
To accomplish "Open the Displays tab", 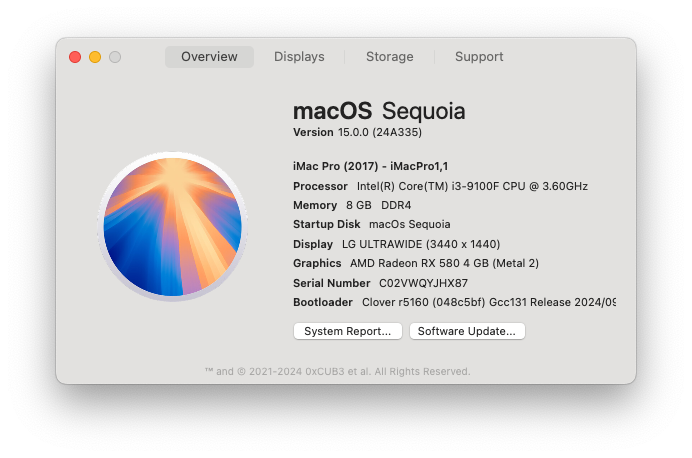I will pyautogui.click(x=299, y=57).
